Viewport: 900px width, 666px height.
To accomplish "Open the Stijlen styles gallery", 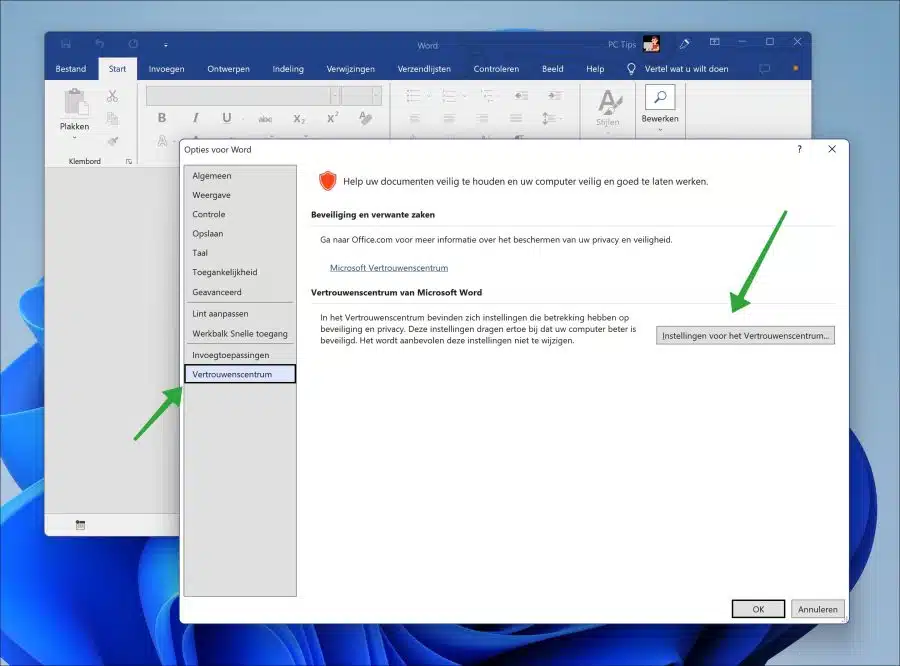I will 608,109.
